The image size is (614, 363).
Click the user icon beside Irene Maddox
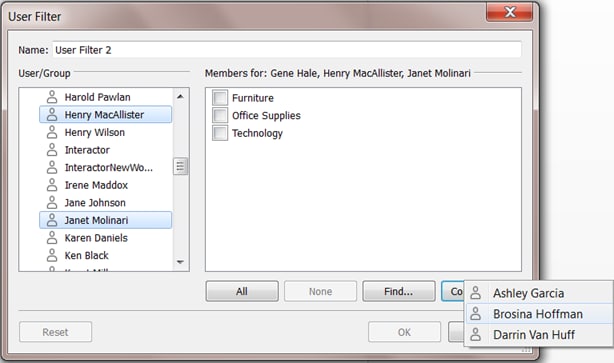pyautogui.click(x=52, y=185)
